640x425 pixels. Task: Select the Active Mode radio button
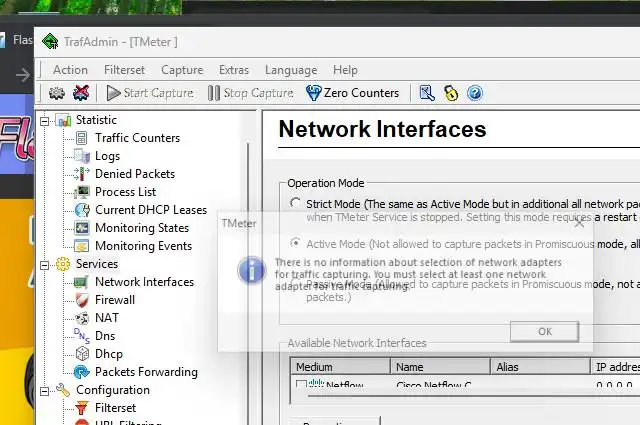[295, 243]
